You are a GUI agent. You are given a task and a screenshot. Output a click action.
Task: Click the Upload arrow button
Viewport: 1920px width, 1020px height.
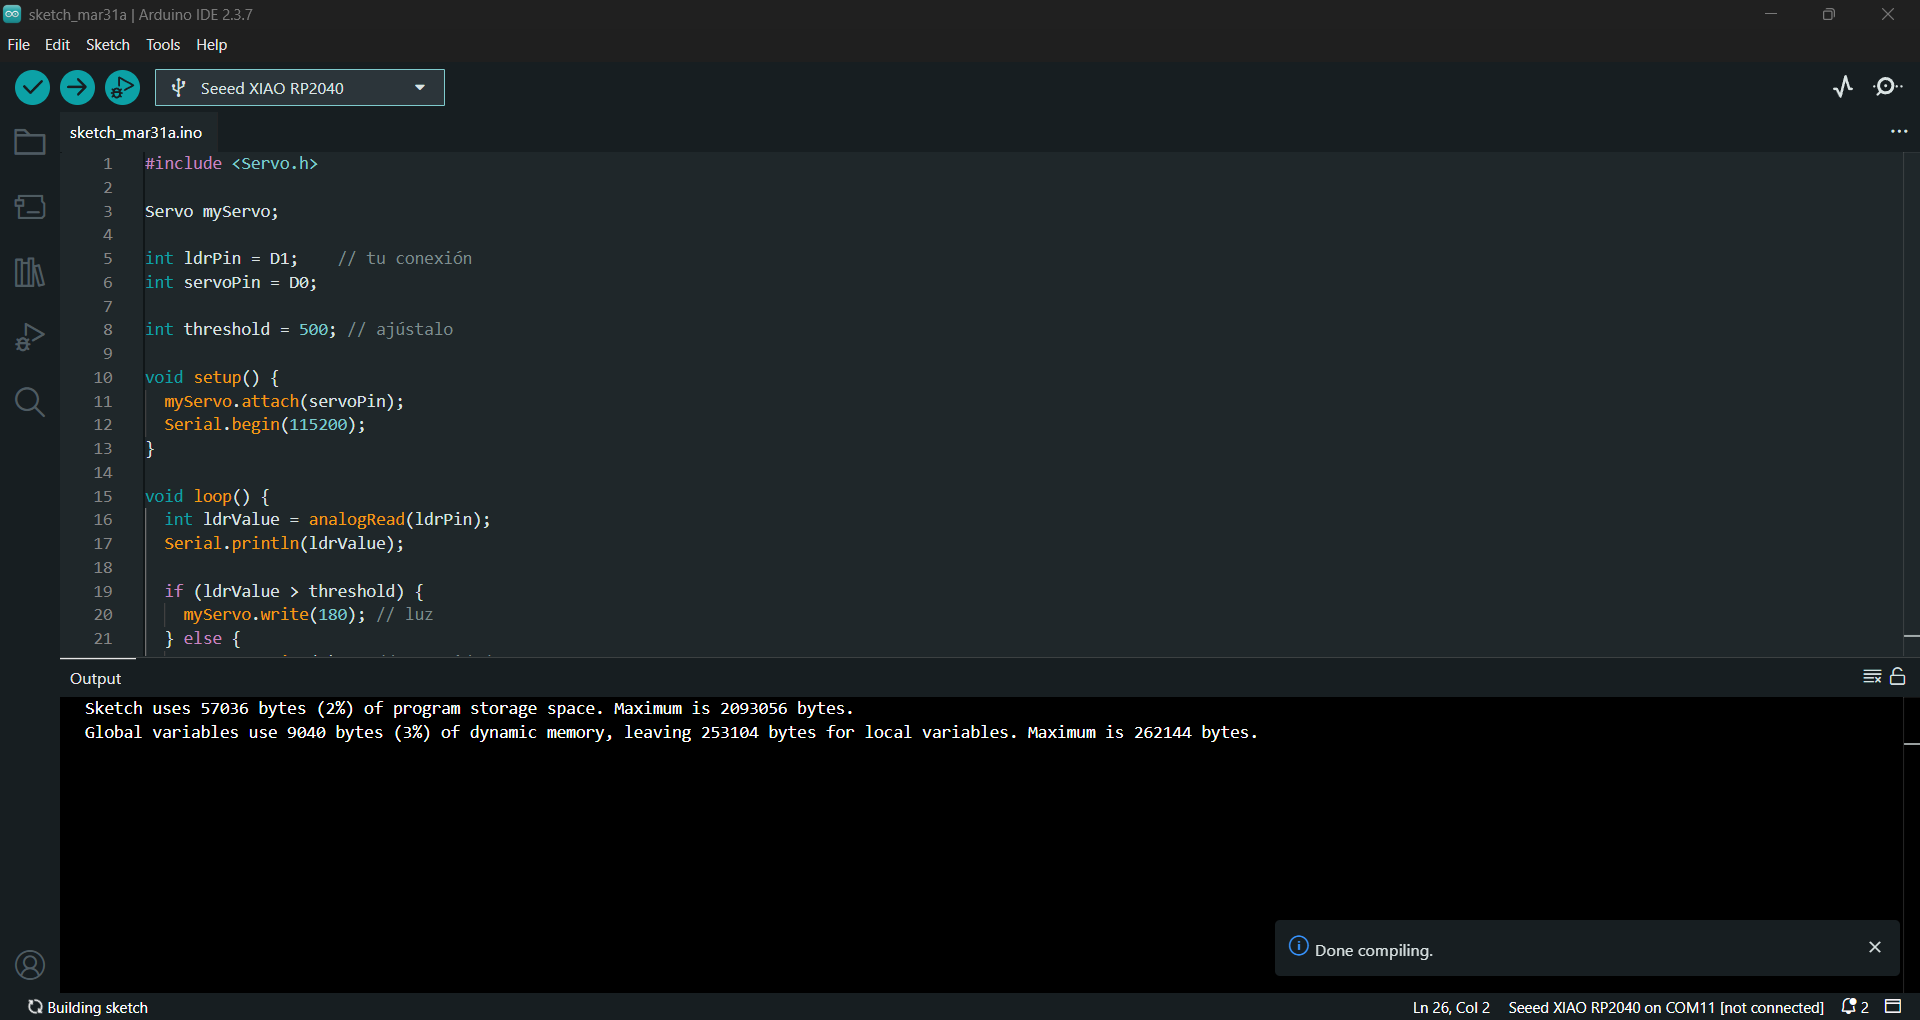(77, 88)
